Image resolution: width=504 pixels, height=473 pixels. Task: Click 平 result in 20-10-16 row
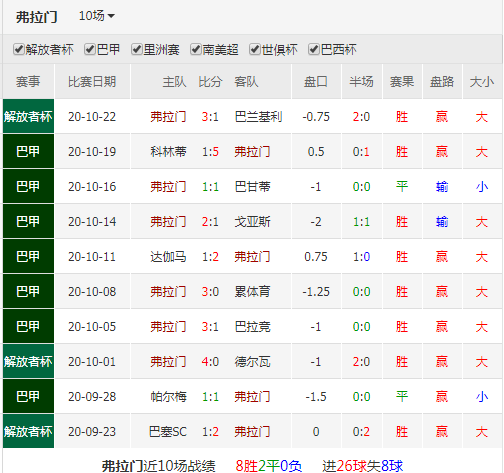(x=402, y=187)
